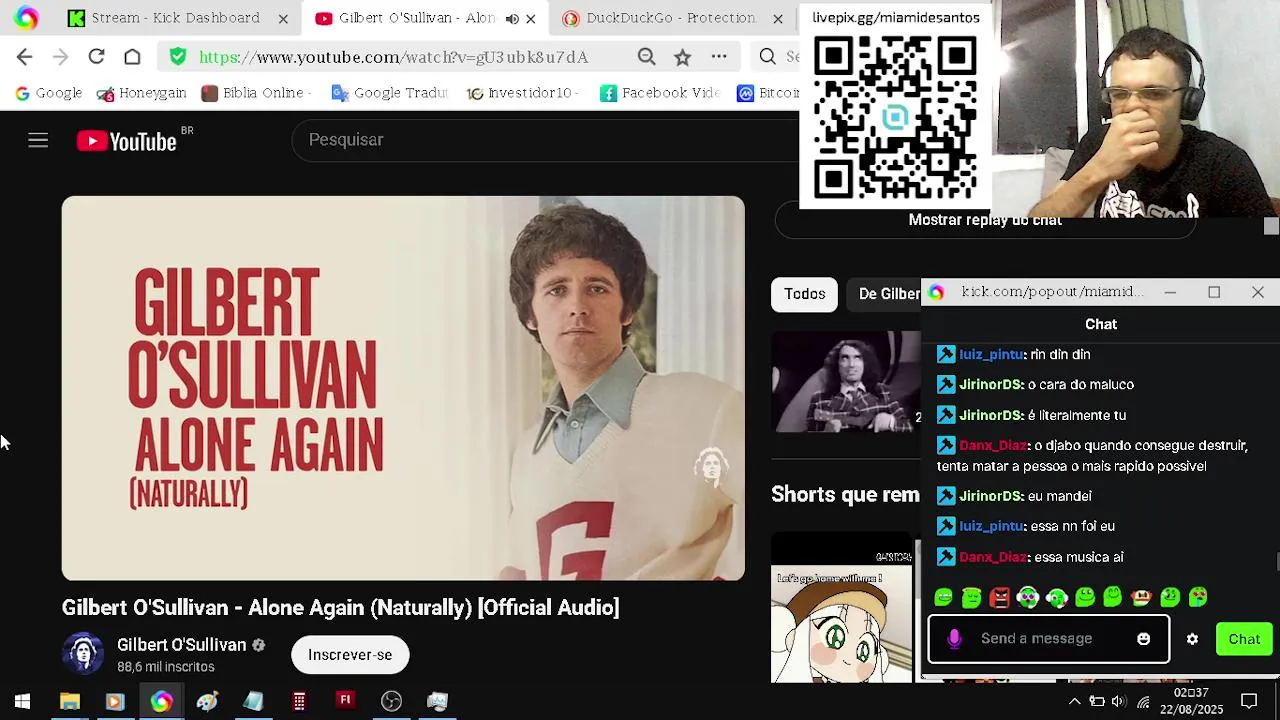This screenshot has height=720, width=1280.
Task: Open the Windows notification center icon
Action: (1249, 702)
